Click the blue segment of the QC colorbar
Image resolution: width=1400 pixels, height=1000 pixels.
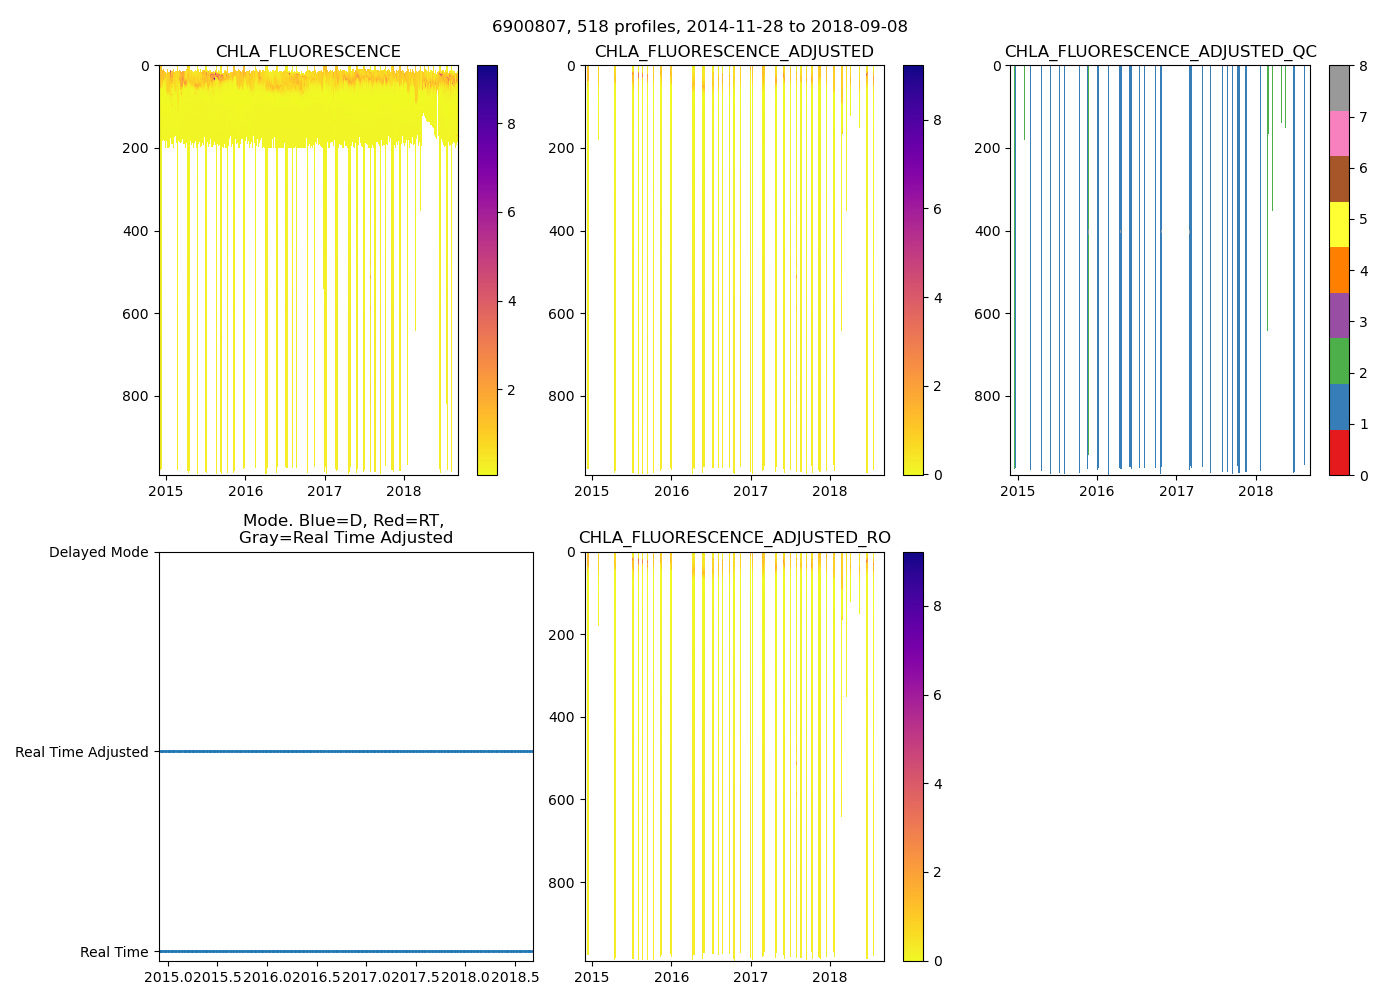(1339, 407)
